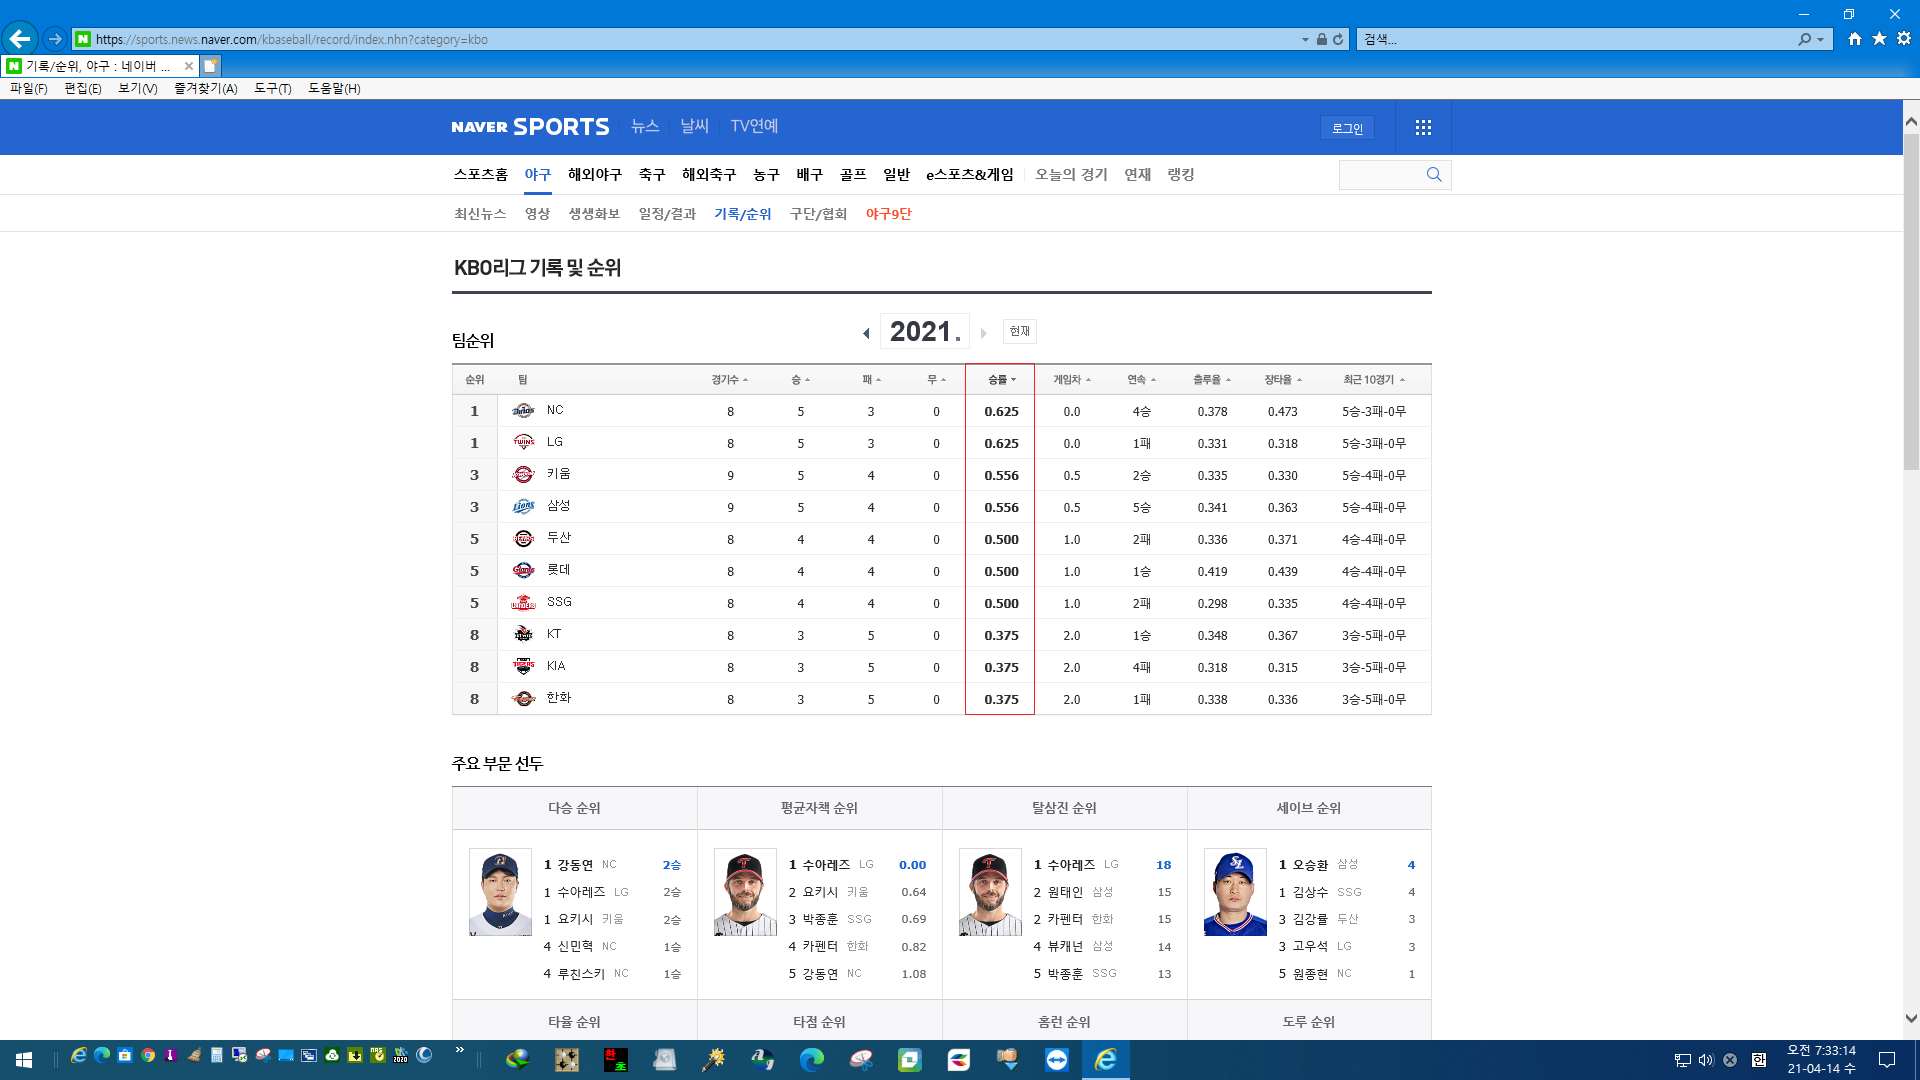1920x1080 pixels.
Task: Select the 일정/결과 sub tab
Action: click(667, 214)
